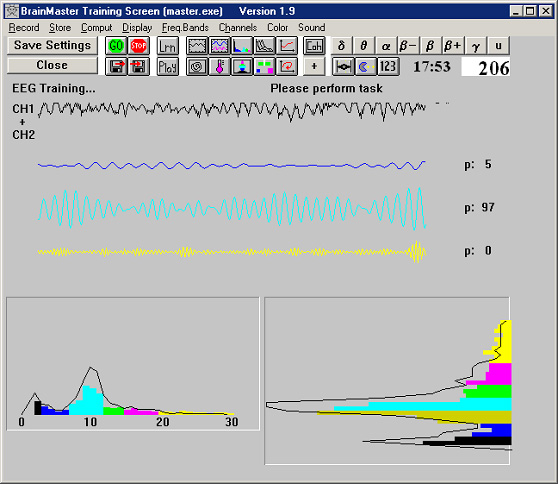Click the BrainMaster title bar system icon
The image size is (558, 484).
tap(12, 11)
